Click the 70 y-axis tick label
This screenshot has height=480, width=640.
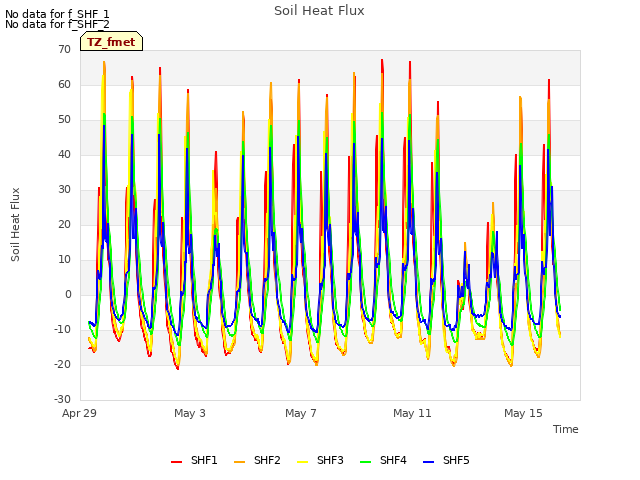click(64, 49)
